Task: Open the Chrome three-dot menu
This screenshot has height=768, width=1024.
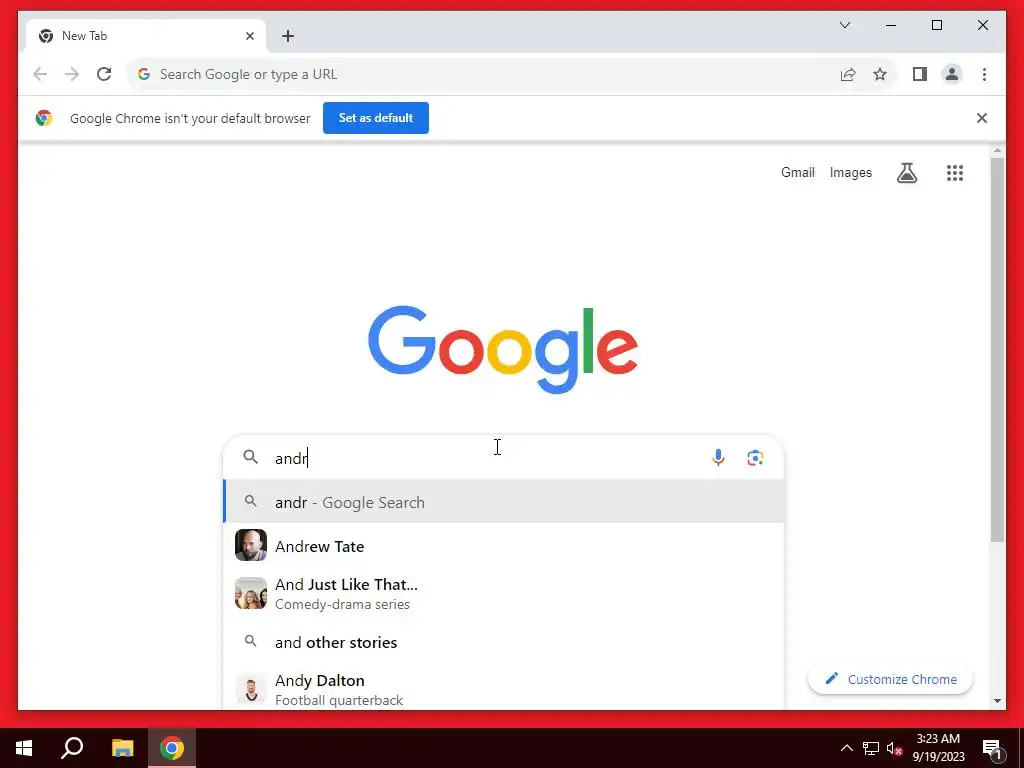Action: pos(984,74)
